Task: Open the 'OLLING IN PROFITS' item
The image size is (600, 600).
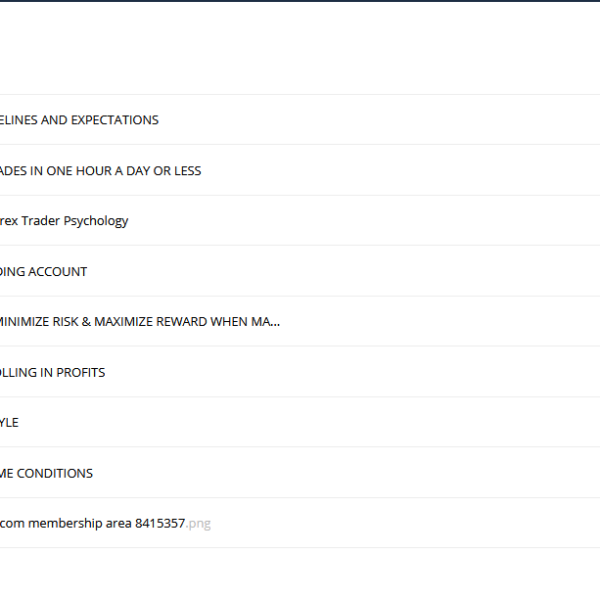Action: (52, 373)
